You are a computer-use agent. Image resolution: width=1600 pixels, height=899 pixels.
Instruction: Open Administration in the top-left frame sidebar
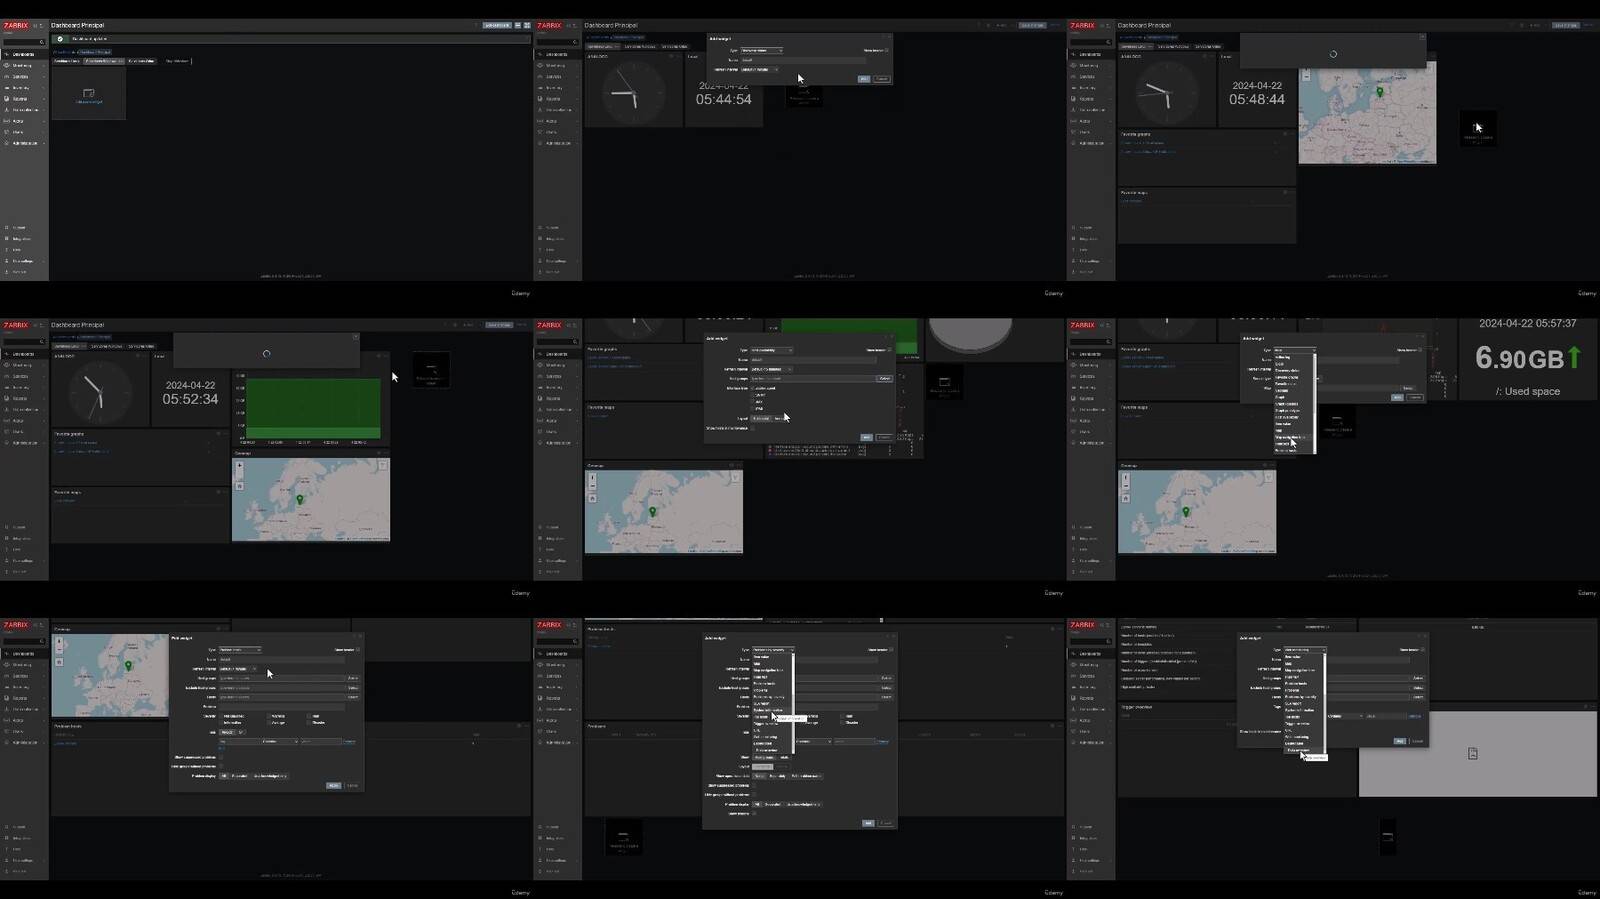[x=24, y=143]
